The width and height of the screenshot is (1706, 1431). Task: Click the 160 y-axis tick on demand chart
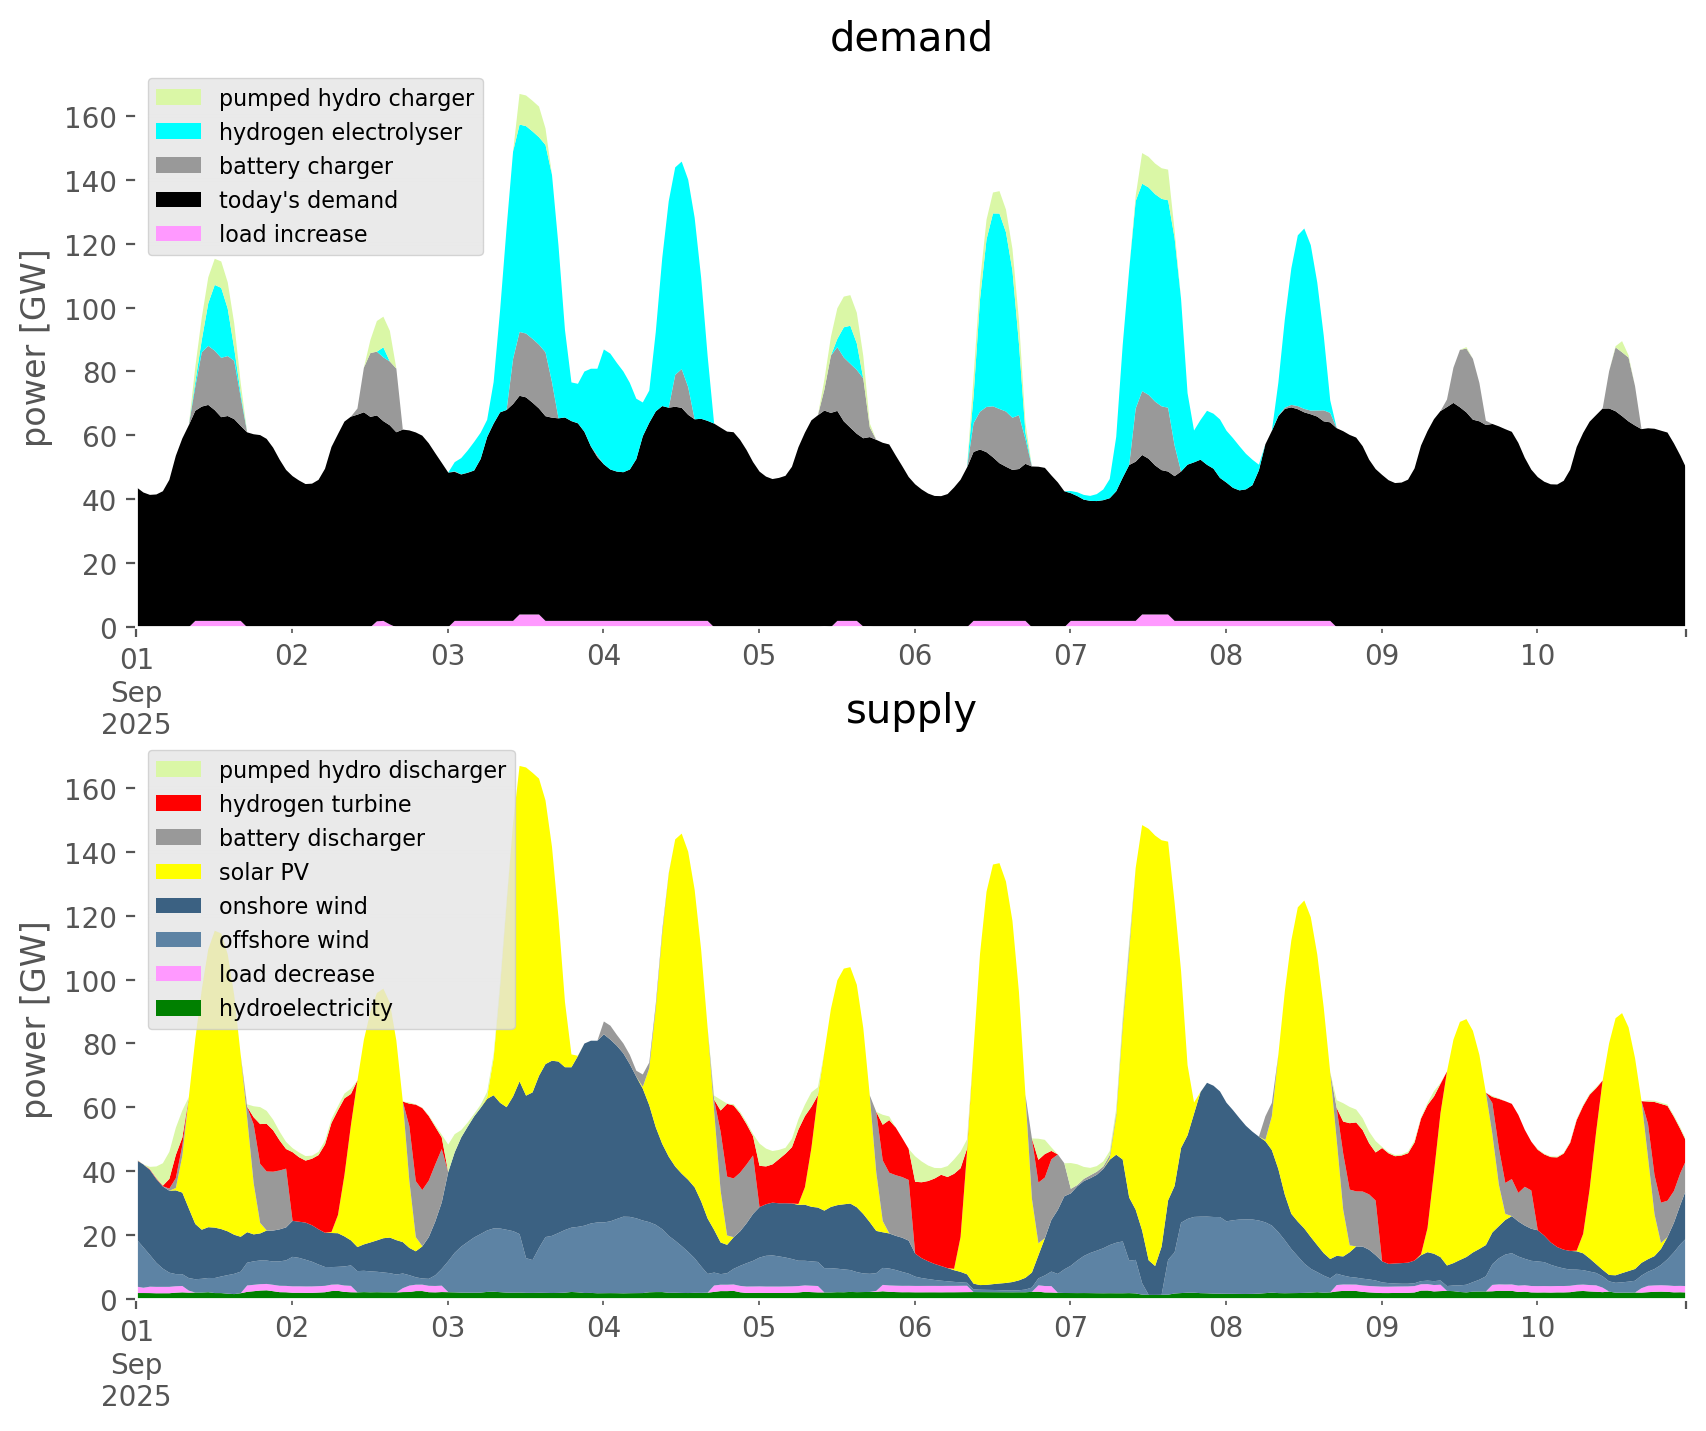pos(90,117)
